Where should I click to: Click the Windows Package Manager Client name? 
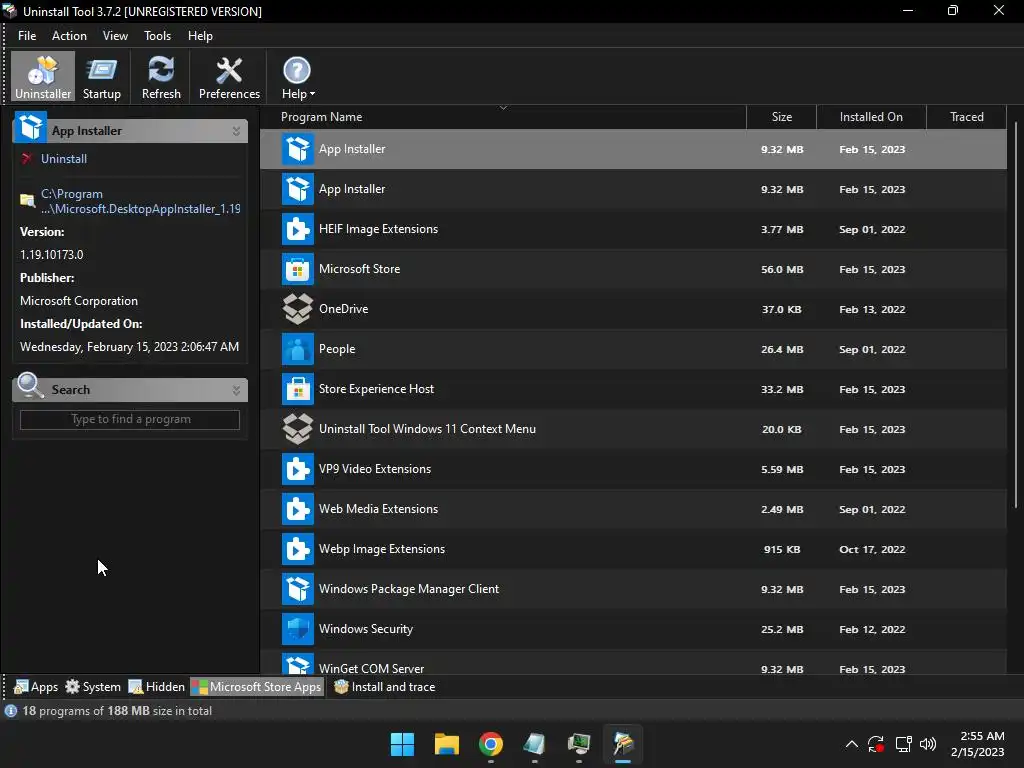tap(409, 589)
